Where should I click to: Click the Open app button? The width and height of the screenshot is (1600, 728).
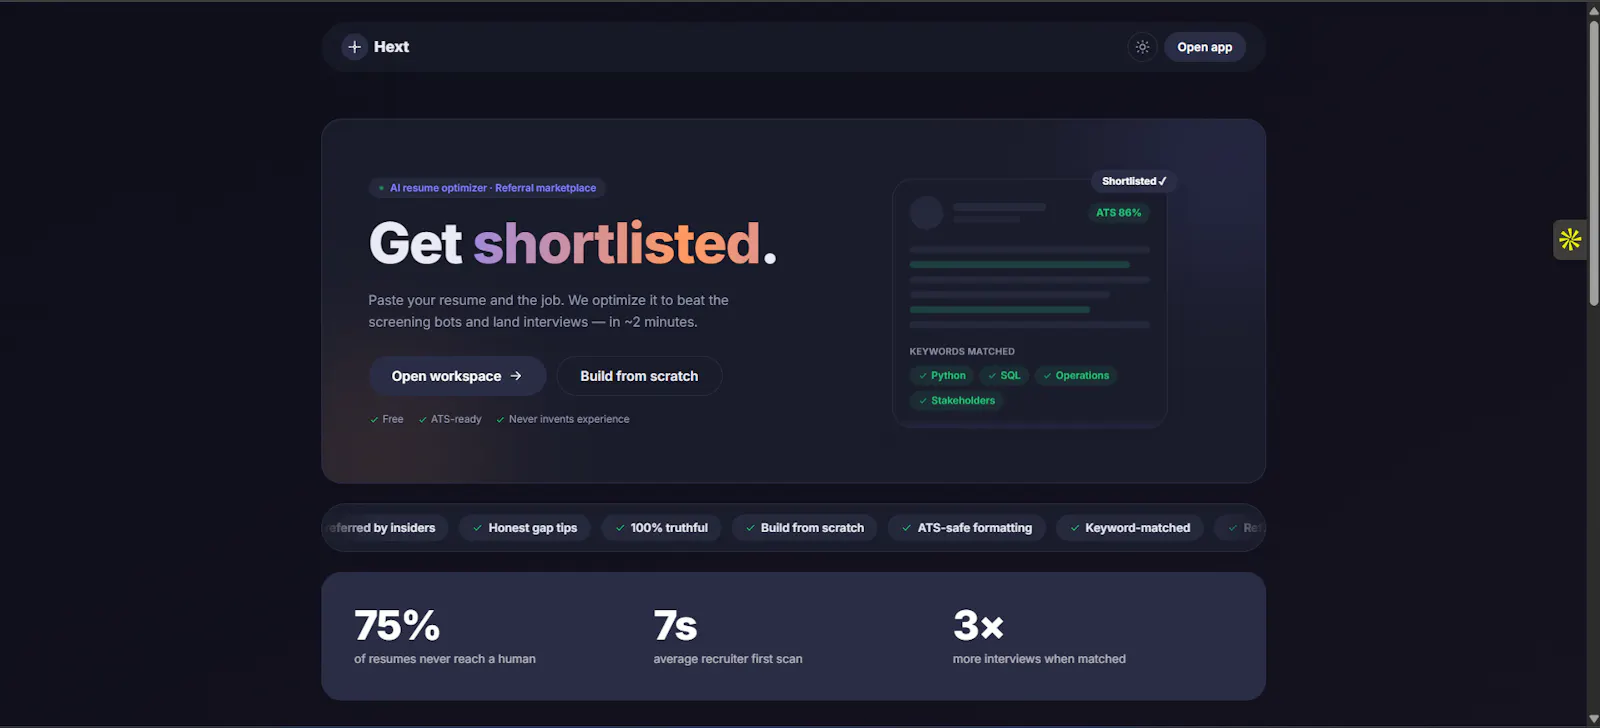point(1204,47)
